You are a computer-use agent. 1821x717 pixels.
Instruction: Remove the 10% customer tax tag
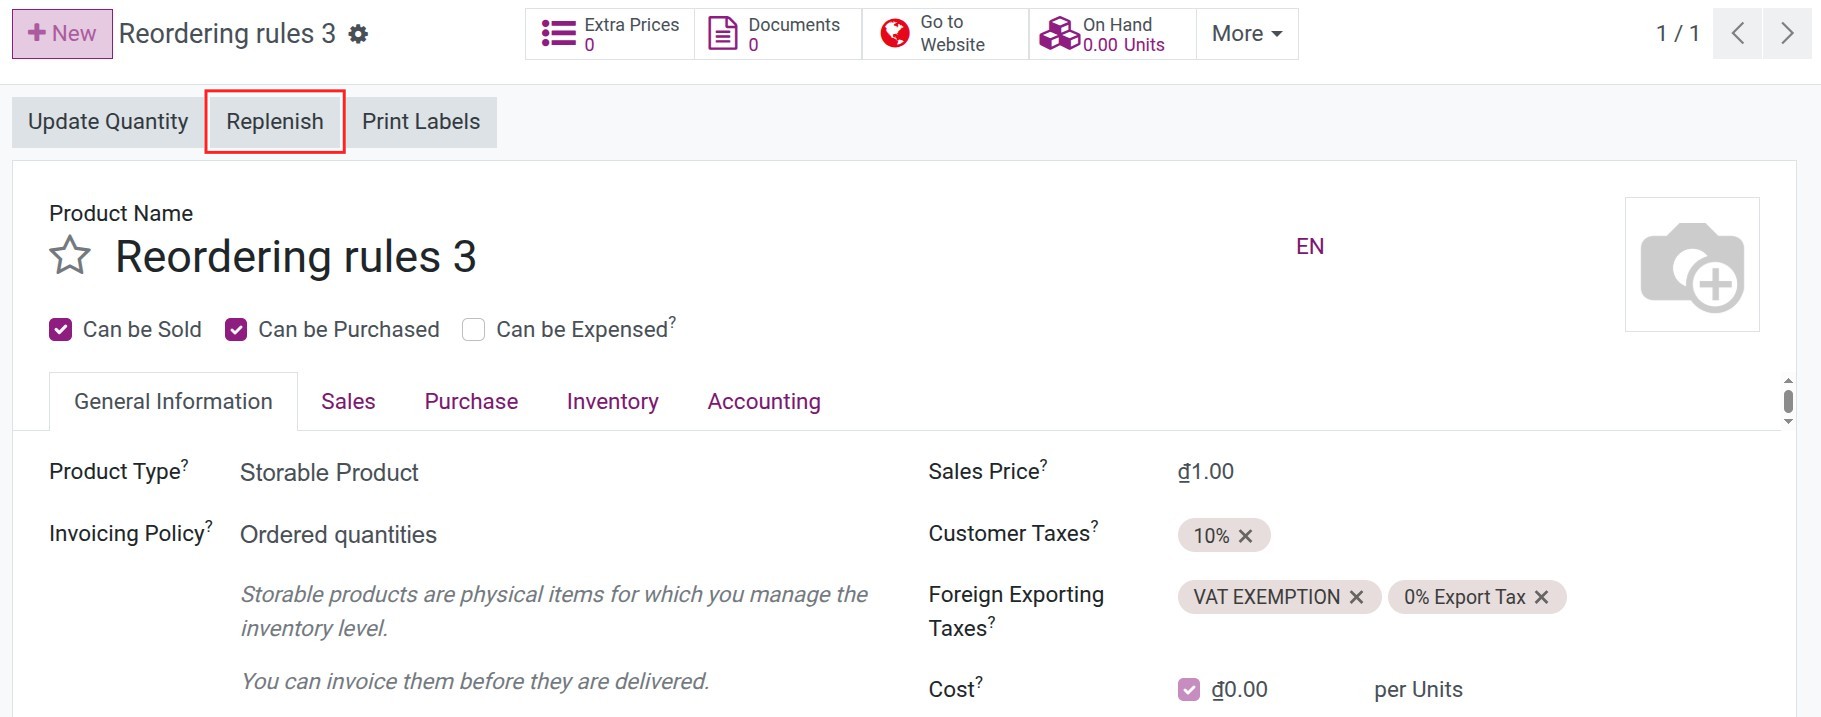[x=1245, y=536]
